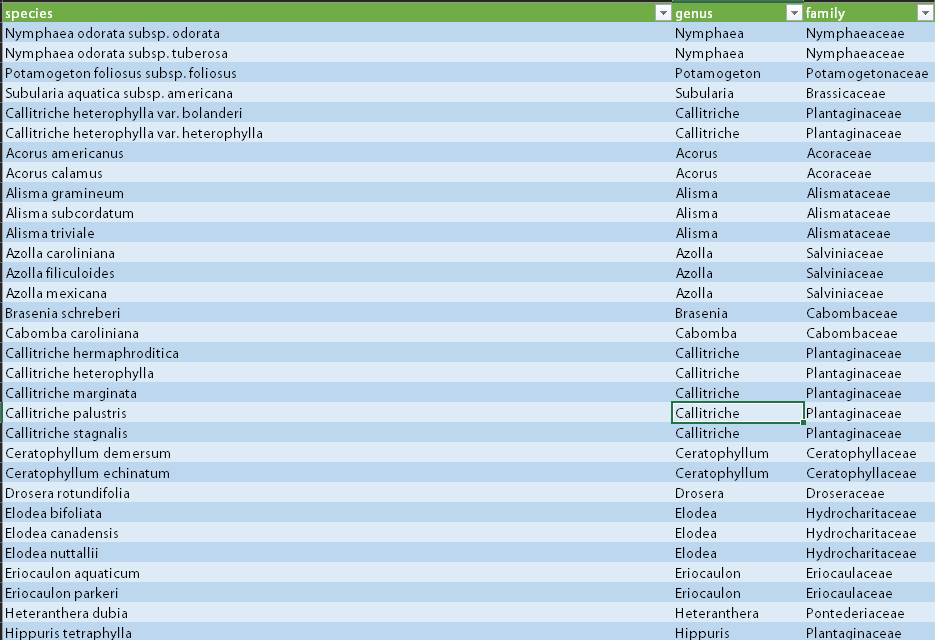Click genus cell in Eriocaulon parkeri row
Screen dimensions: 935x640
coord(738,593)
